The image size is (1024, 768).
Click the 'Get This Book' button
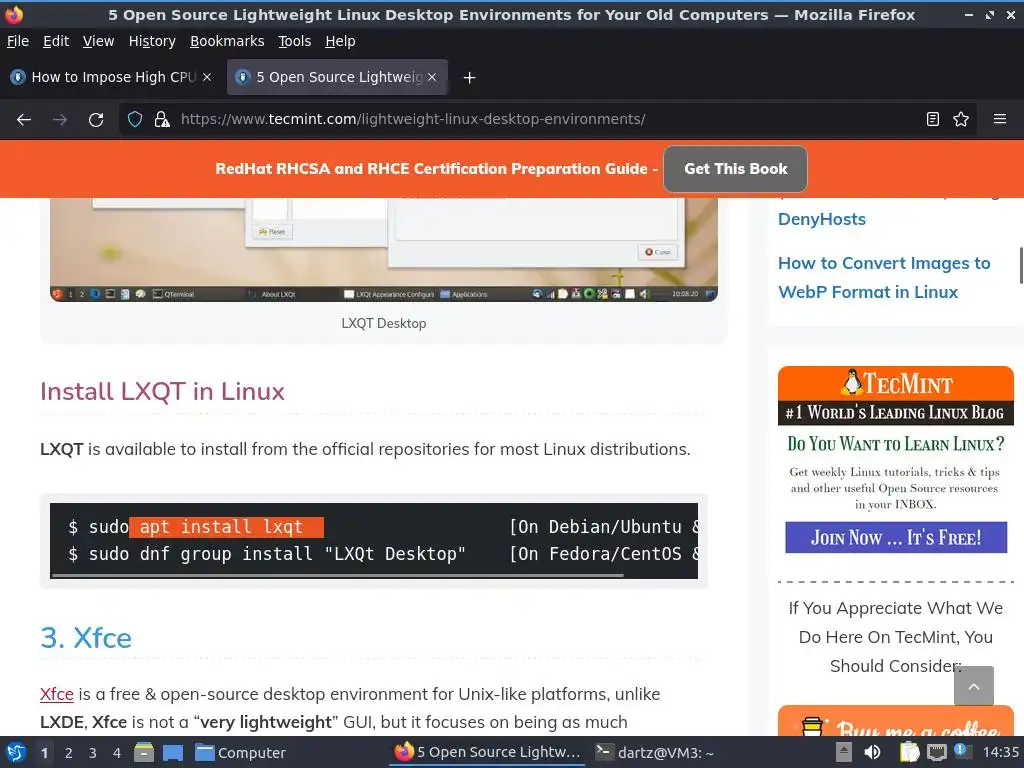[735, 169]
